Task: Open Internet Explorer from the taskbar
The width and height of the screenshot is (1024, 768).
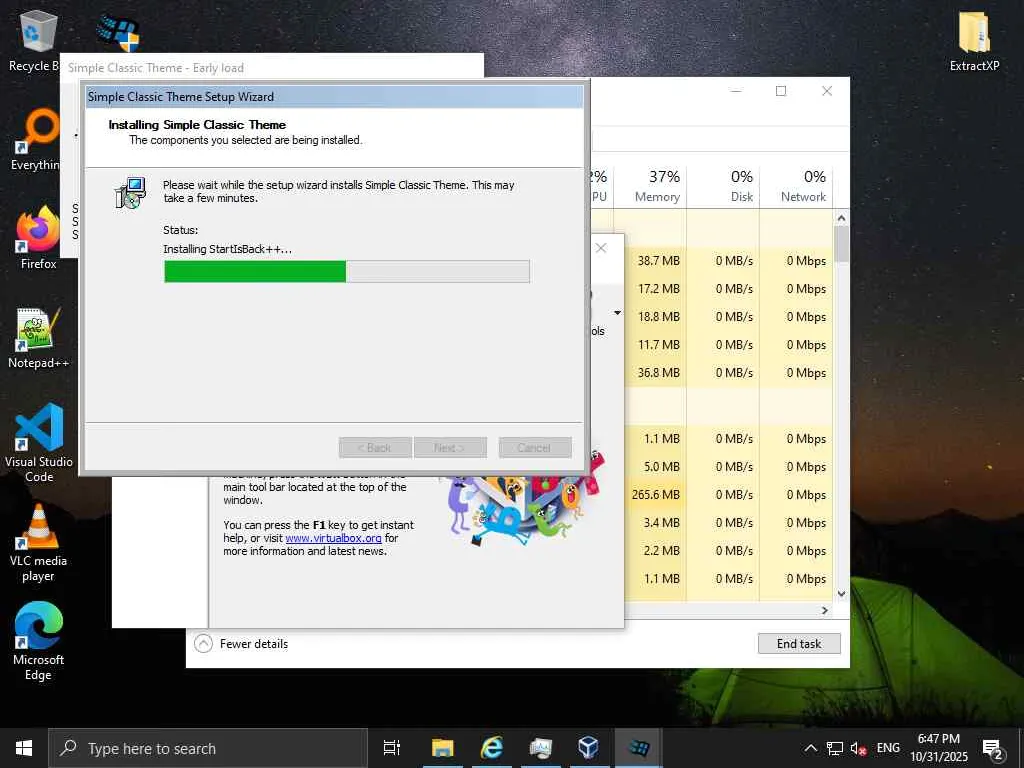Action: [491, 748]
